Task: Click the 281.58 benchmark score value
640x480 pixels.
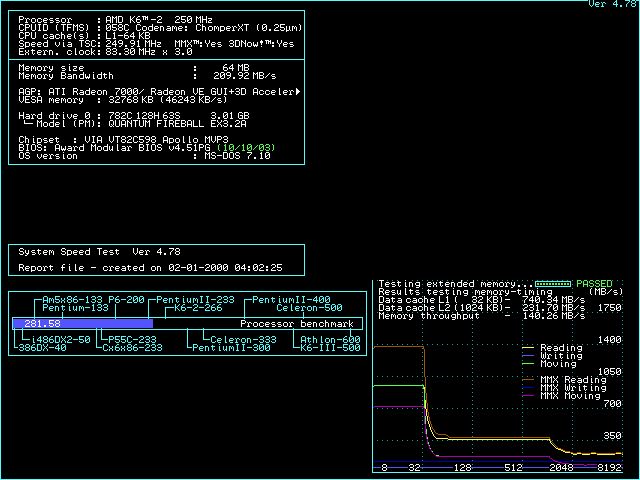Action: (x=43, y=324)
